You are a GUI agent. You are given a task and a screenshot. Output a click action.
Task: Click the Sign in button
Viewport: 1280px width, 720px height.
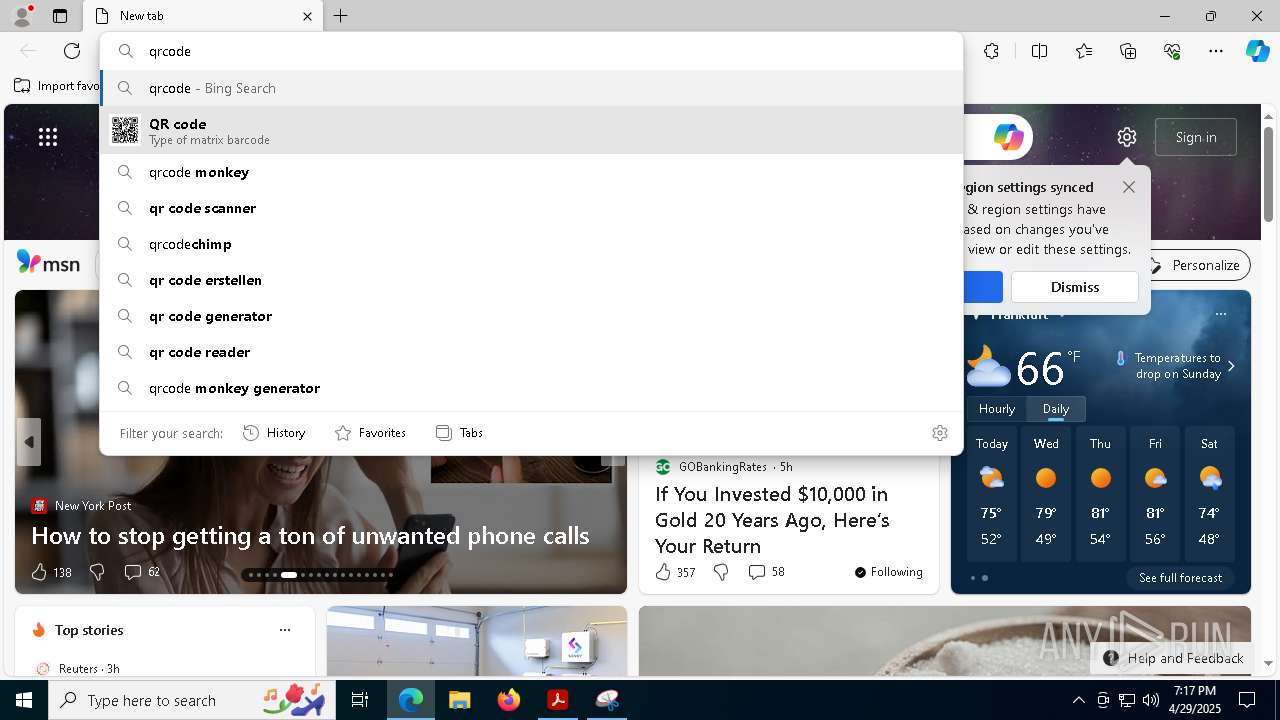point(1196,137)
